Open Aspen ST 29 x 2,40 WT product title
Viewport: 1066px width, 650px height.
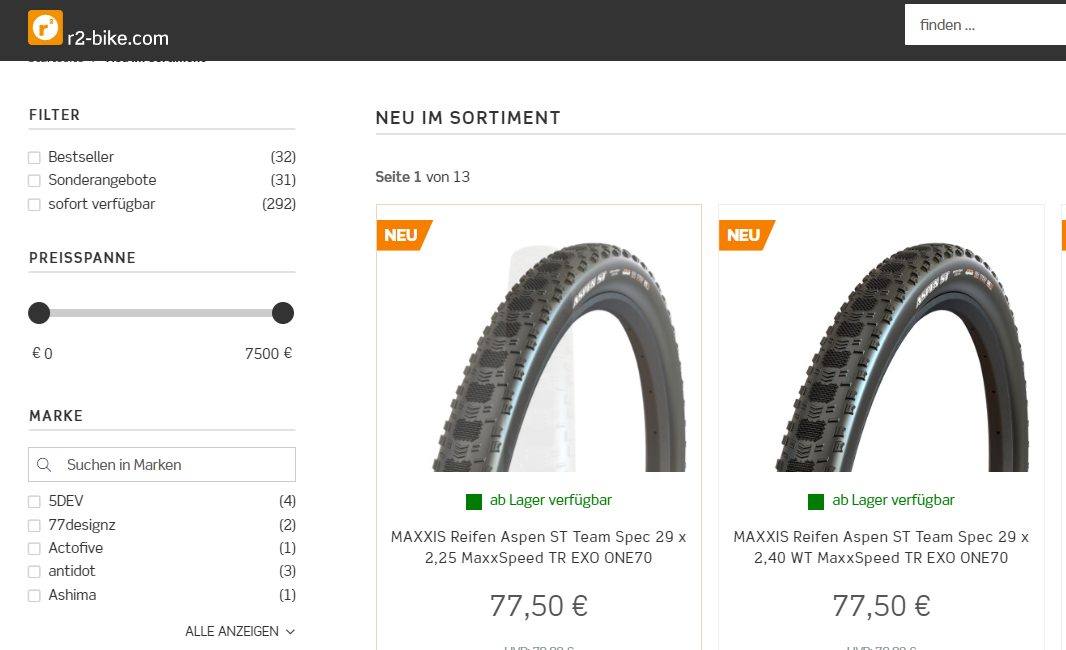click(x=881, y=547)
